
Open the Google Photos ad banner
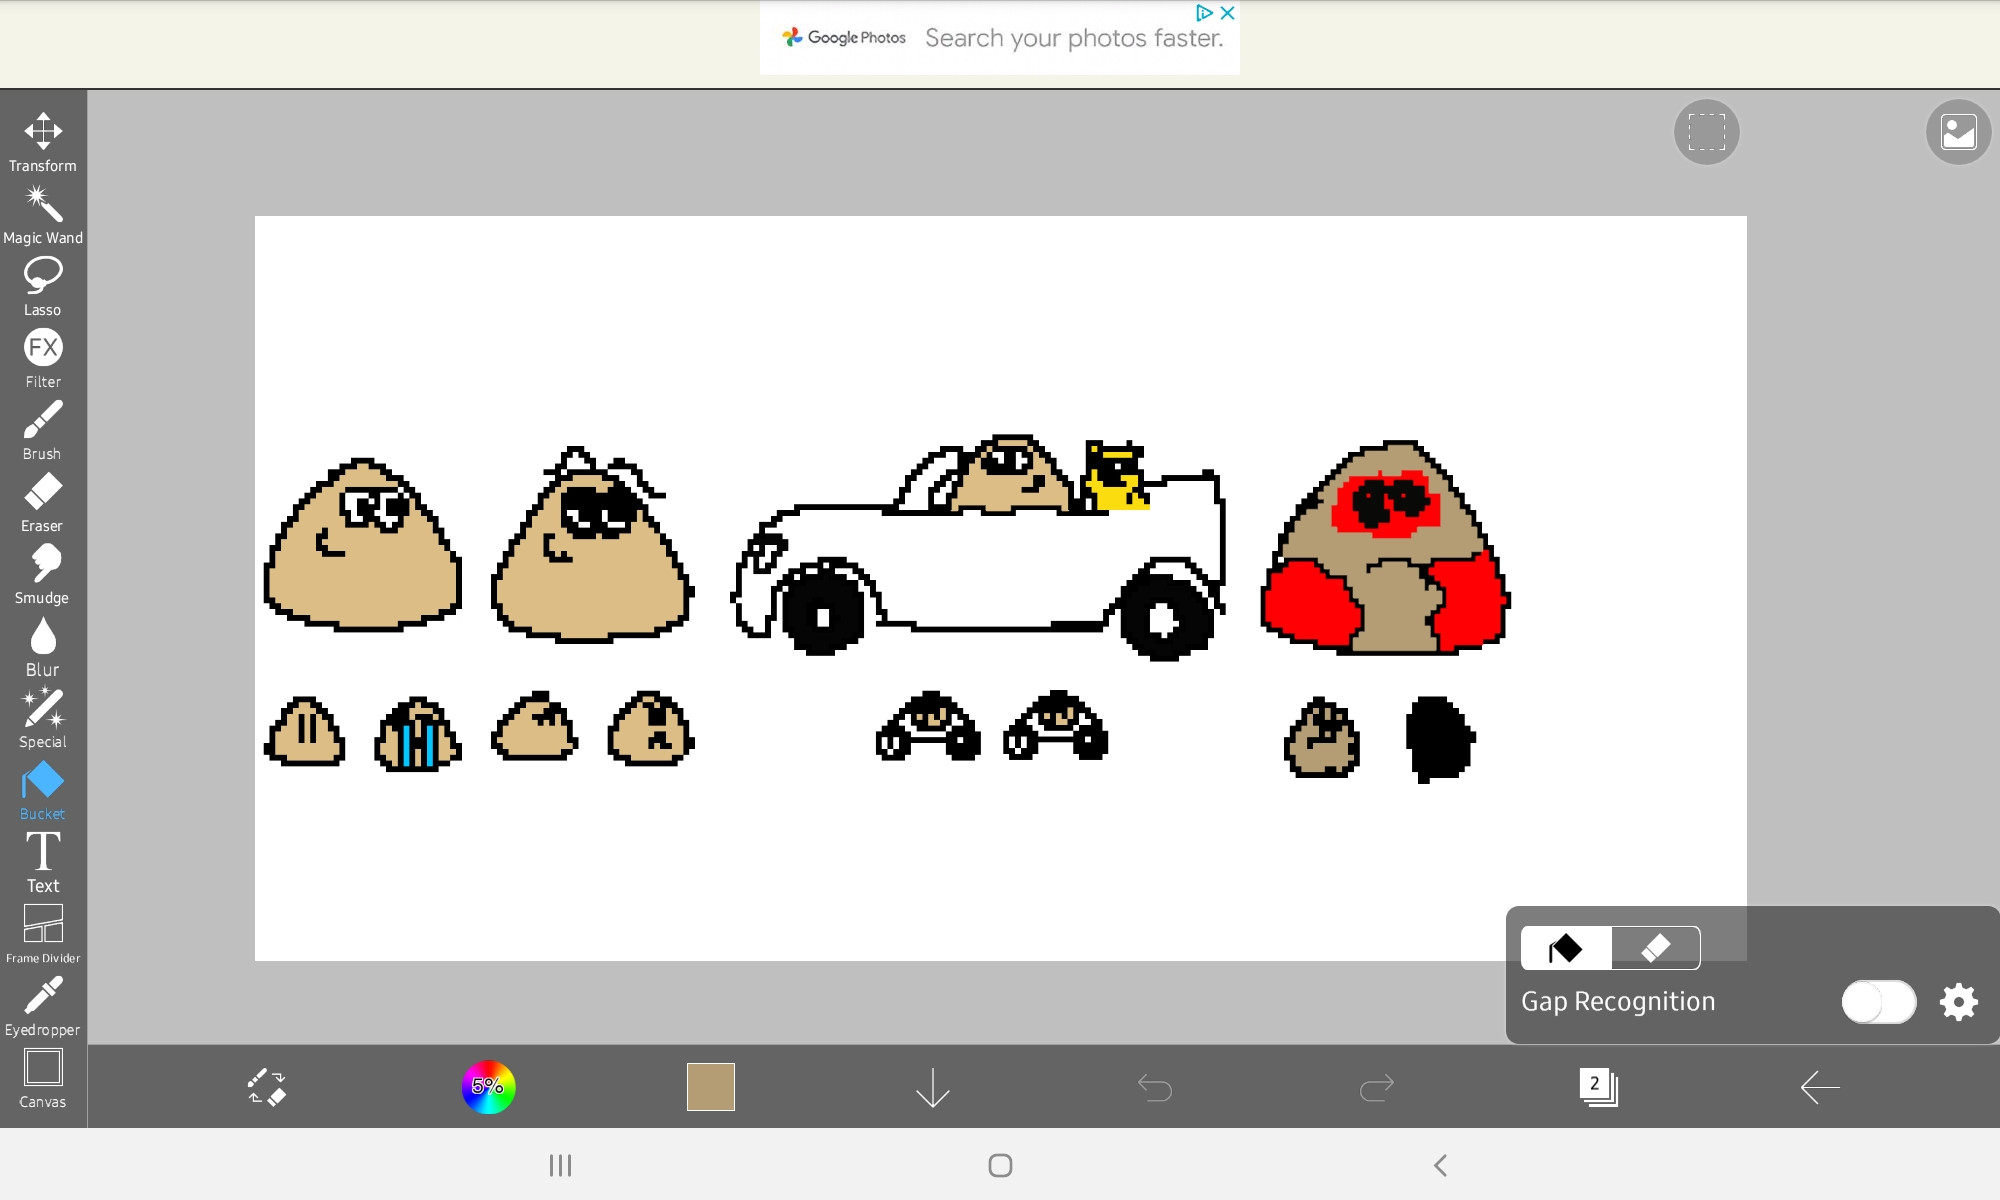click(x=1000, y=38)
